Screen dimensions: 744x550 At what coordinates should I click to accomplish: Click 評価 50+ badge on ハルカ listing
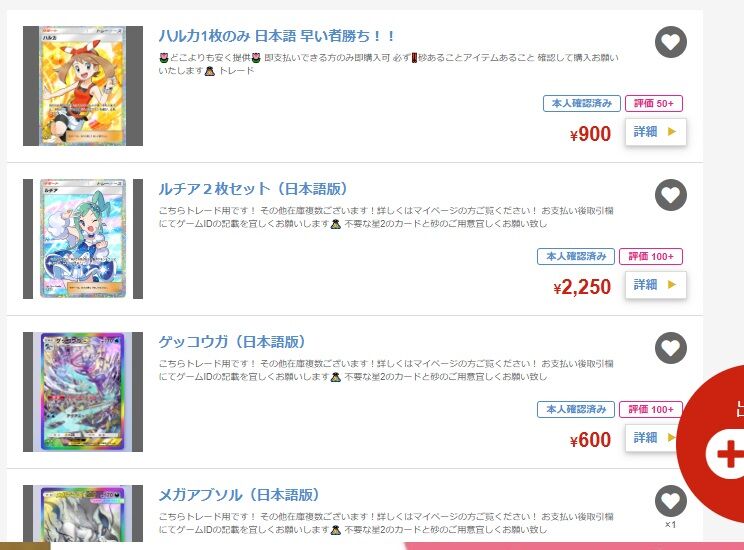654,103
